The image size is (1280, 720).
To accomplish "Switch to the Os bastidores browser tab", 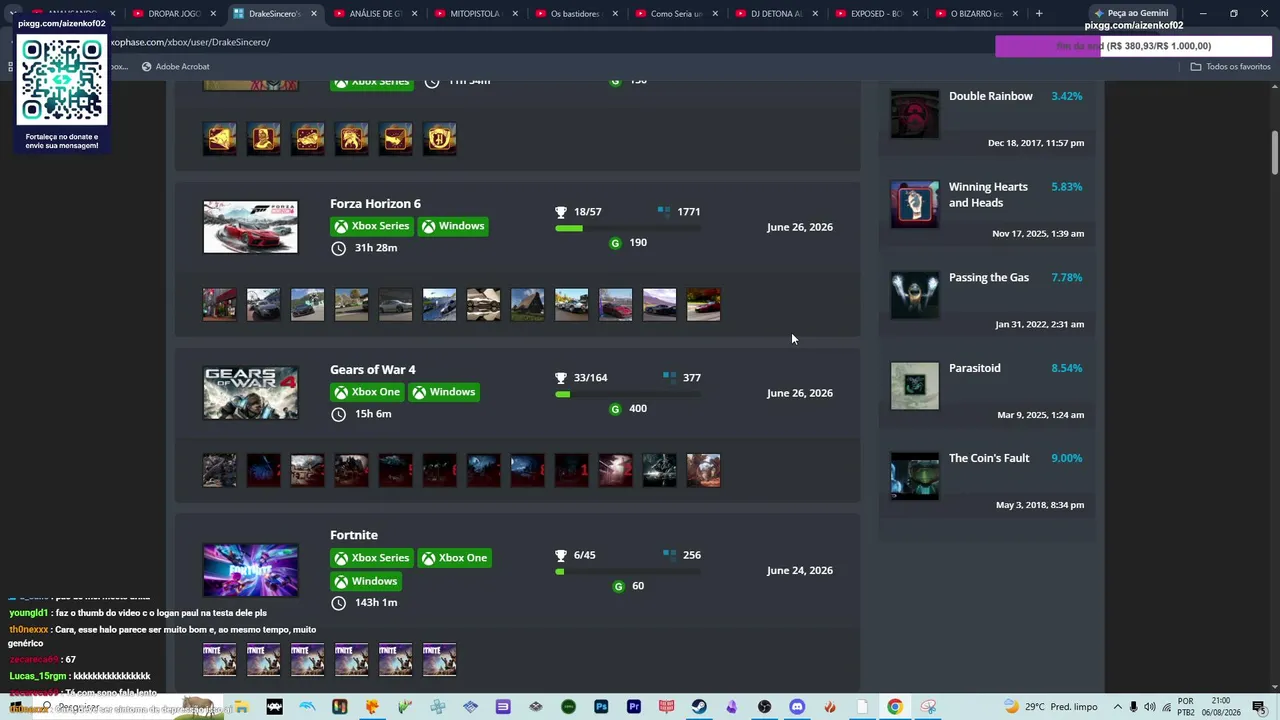I will (x=576, y=14).
